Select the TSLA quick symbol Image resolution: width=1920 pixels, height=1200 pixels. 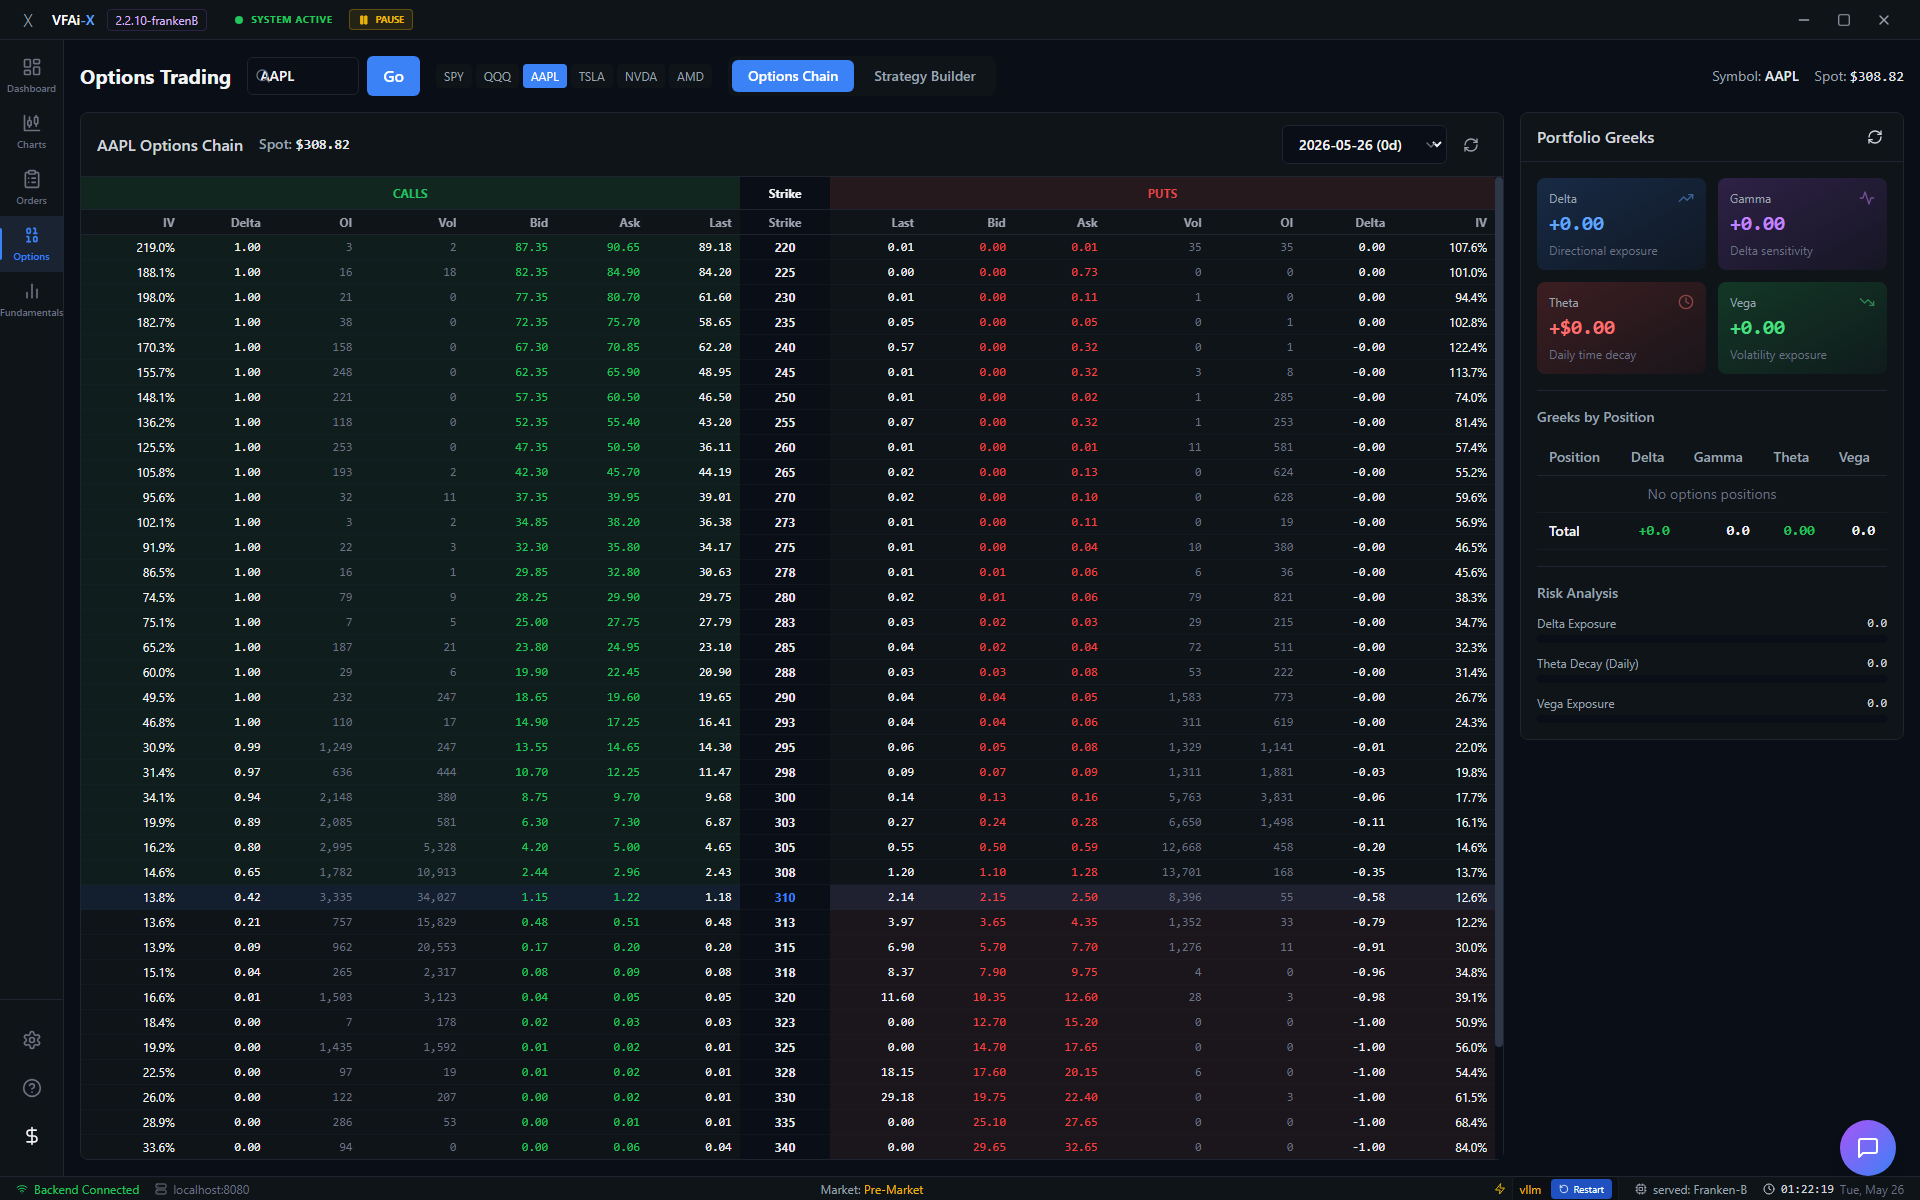click(592, 76)
